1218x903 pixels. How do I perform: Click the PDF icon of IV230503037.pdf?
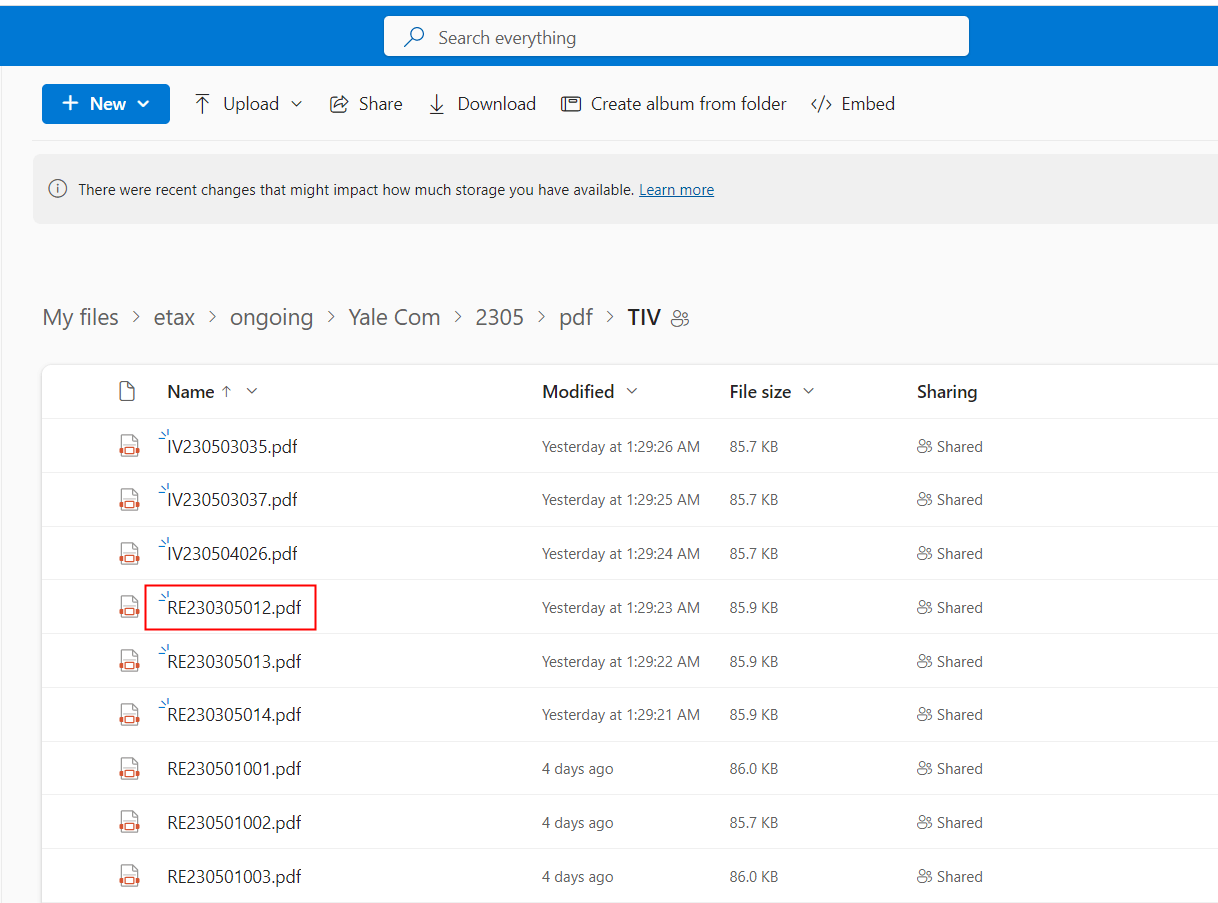pyautogui.click(x=129, y=499)
